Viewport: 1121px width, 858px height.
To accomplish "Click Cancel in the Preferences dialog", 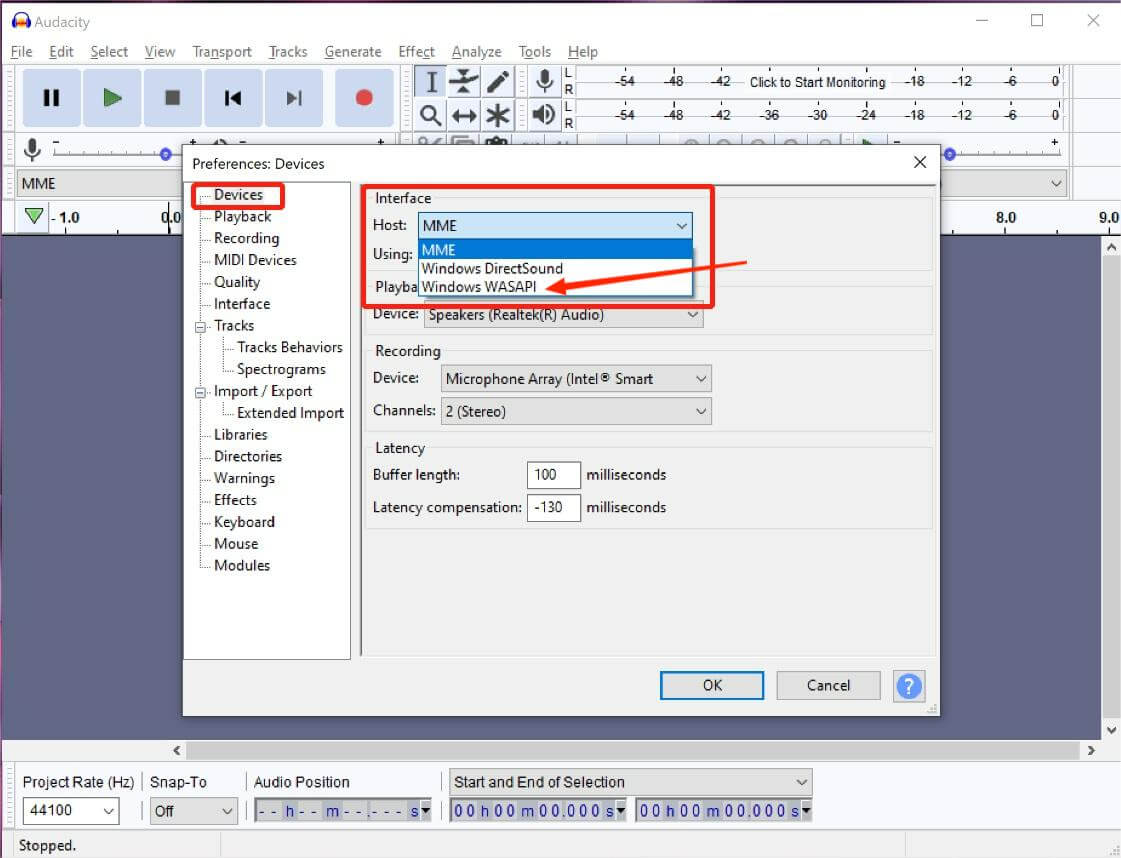I will (x=829, y=686).
